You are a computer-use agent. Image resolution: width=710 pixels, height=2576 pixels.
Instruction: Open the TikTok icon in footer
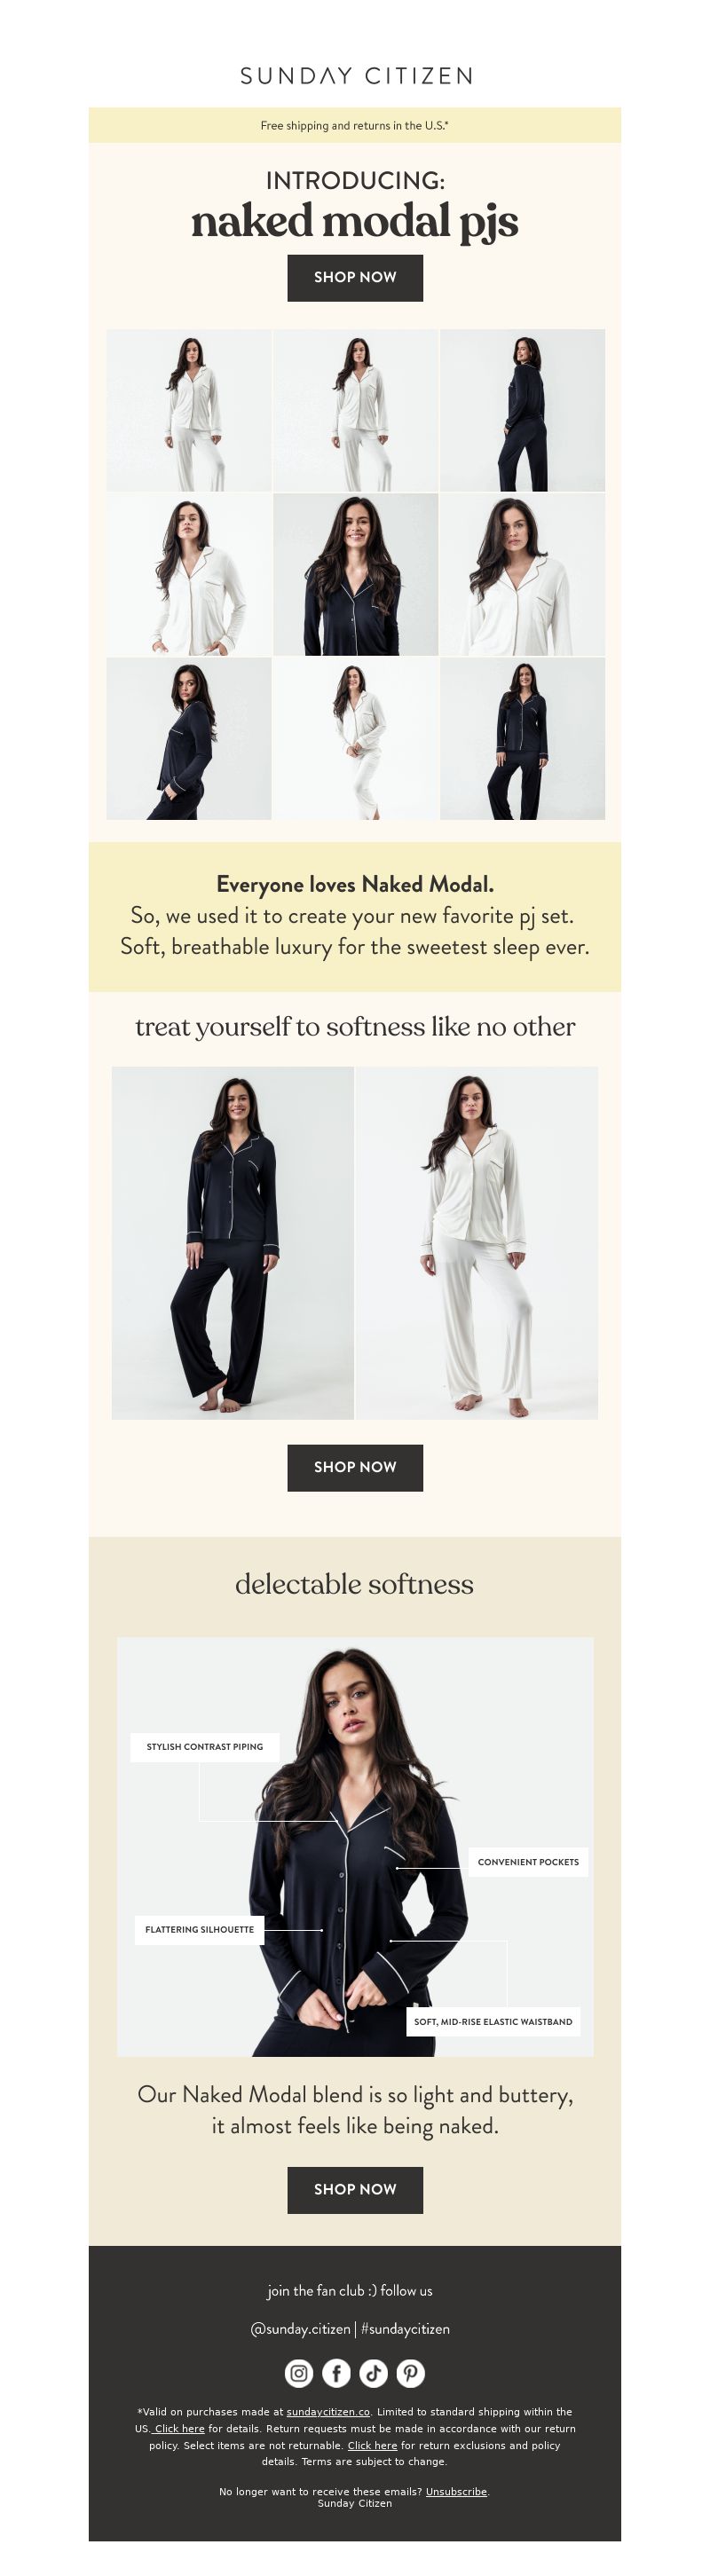click(x=373, y=2373)
